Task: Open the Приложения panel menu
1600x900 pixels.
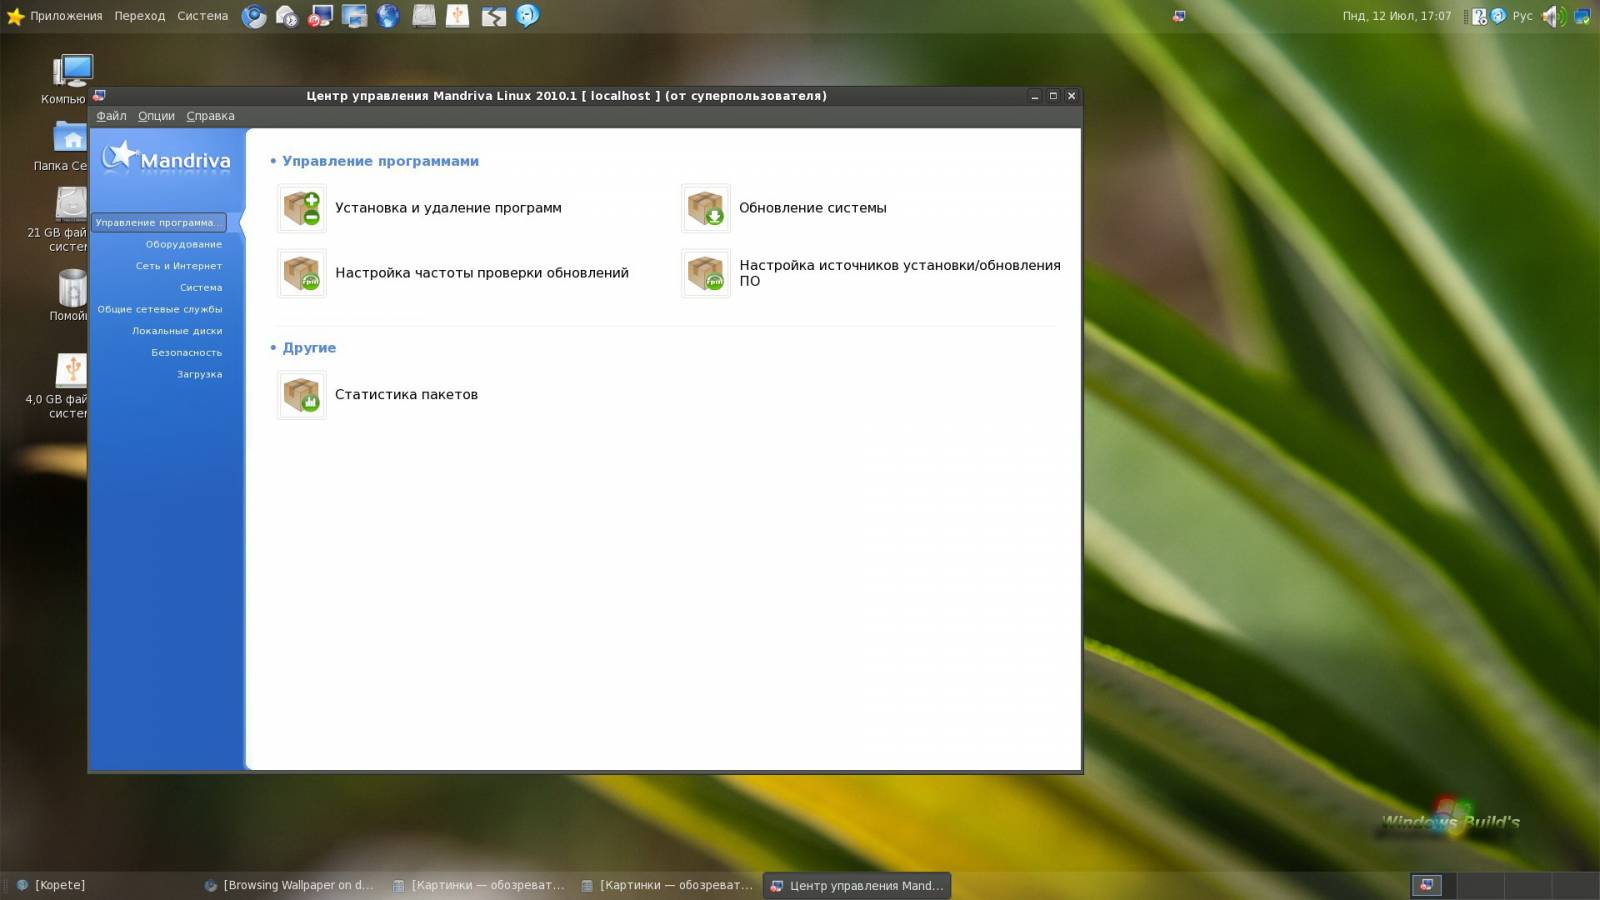Action: click(x=66, y=16)
